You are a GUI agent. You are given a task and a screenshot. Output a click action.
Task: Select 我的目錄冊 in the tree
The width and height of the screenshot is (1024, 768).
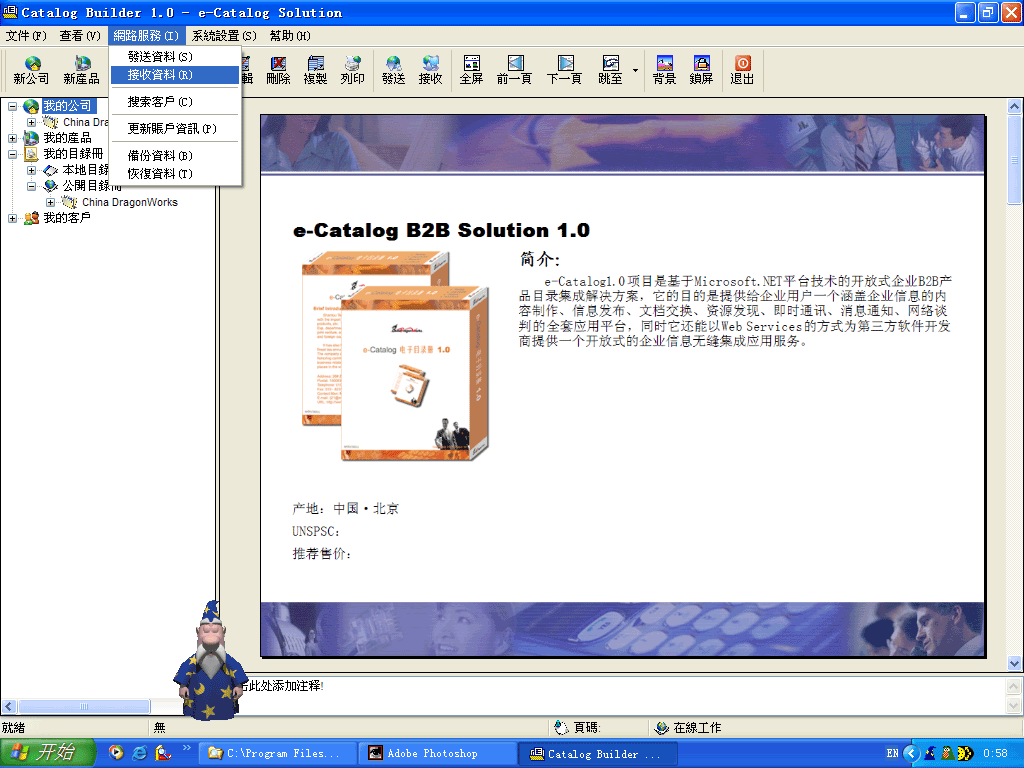click(73, 154)
